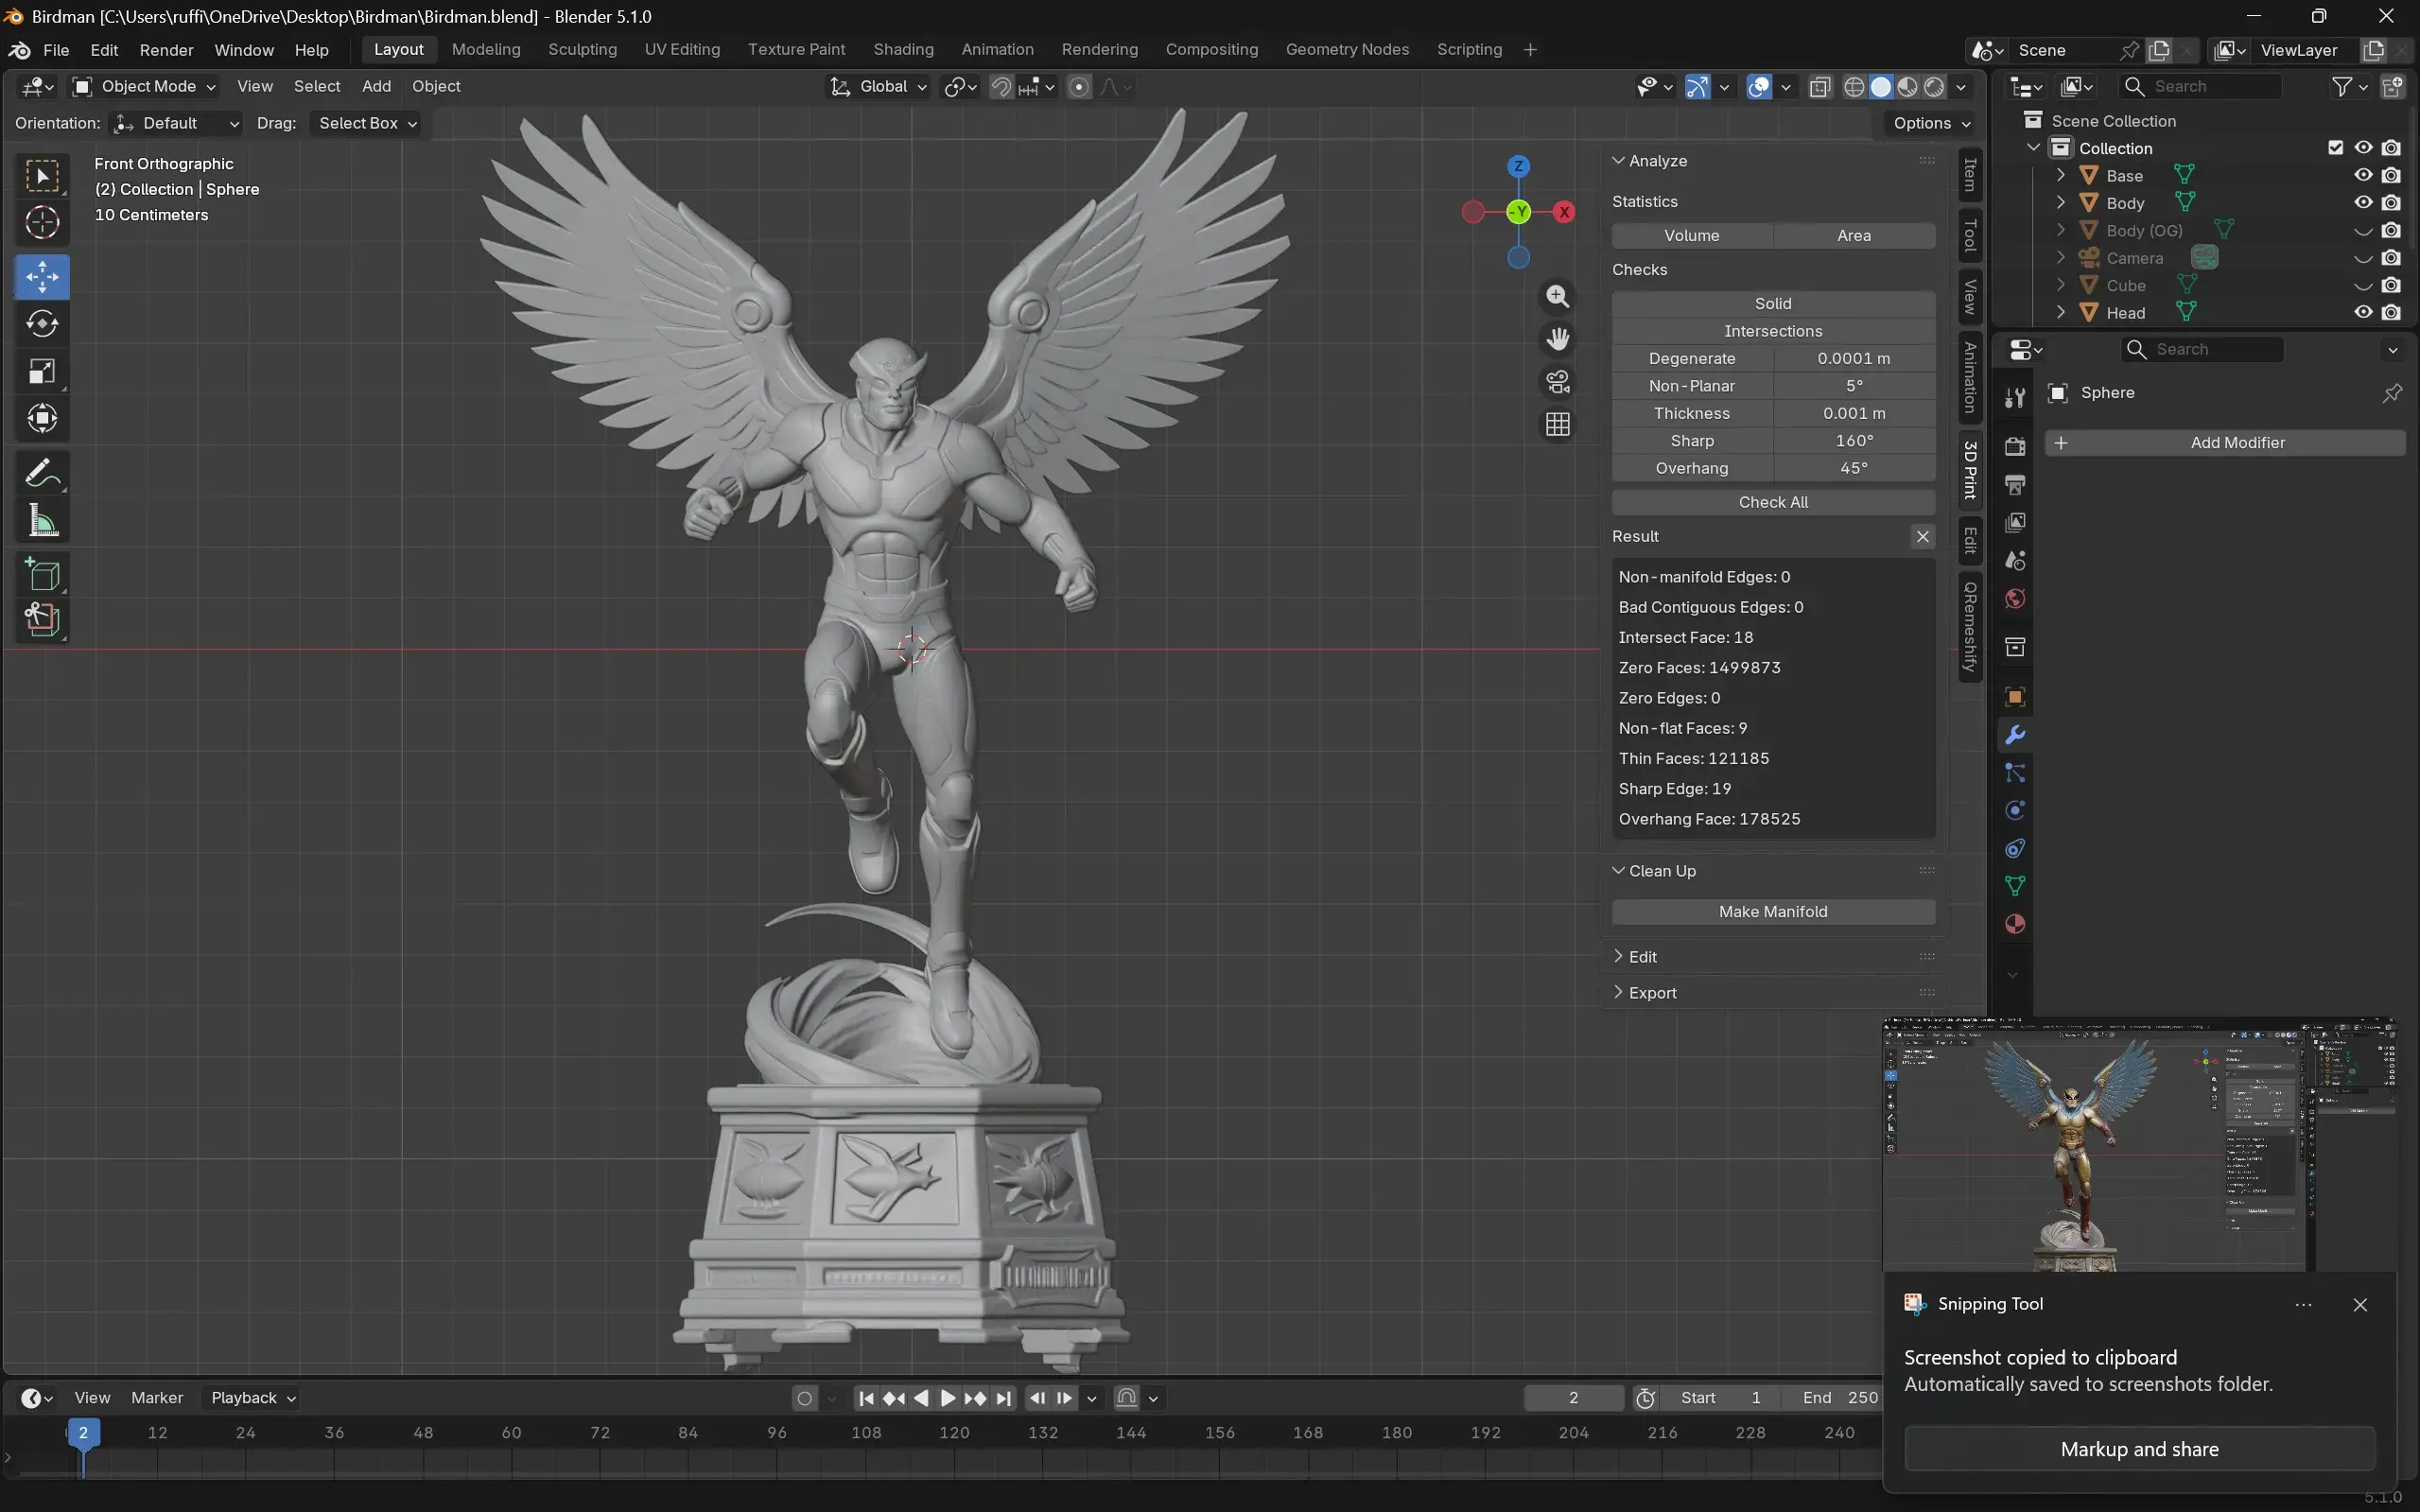Click the Intersections check button
Screen dimensions: 2420x1512
pyautogui.click(x=1773, y=331)
